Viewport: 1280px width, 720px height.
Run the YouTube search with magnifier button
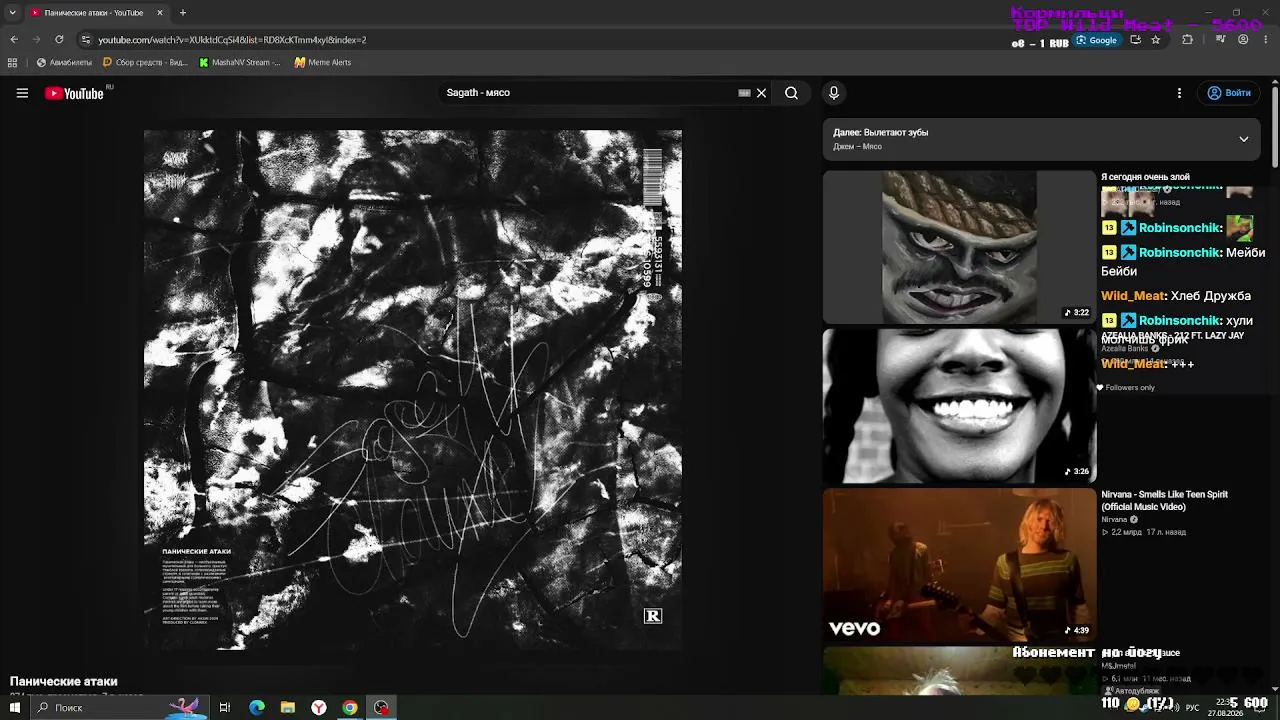[x=791, y=93]
